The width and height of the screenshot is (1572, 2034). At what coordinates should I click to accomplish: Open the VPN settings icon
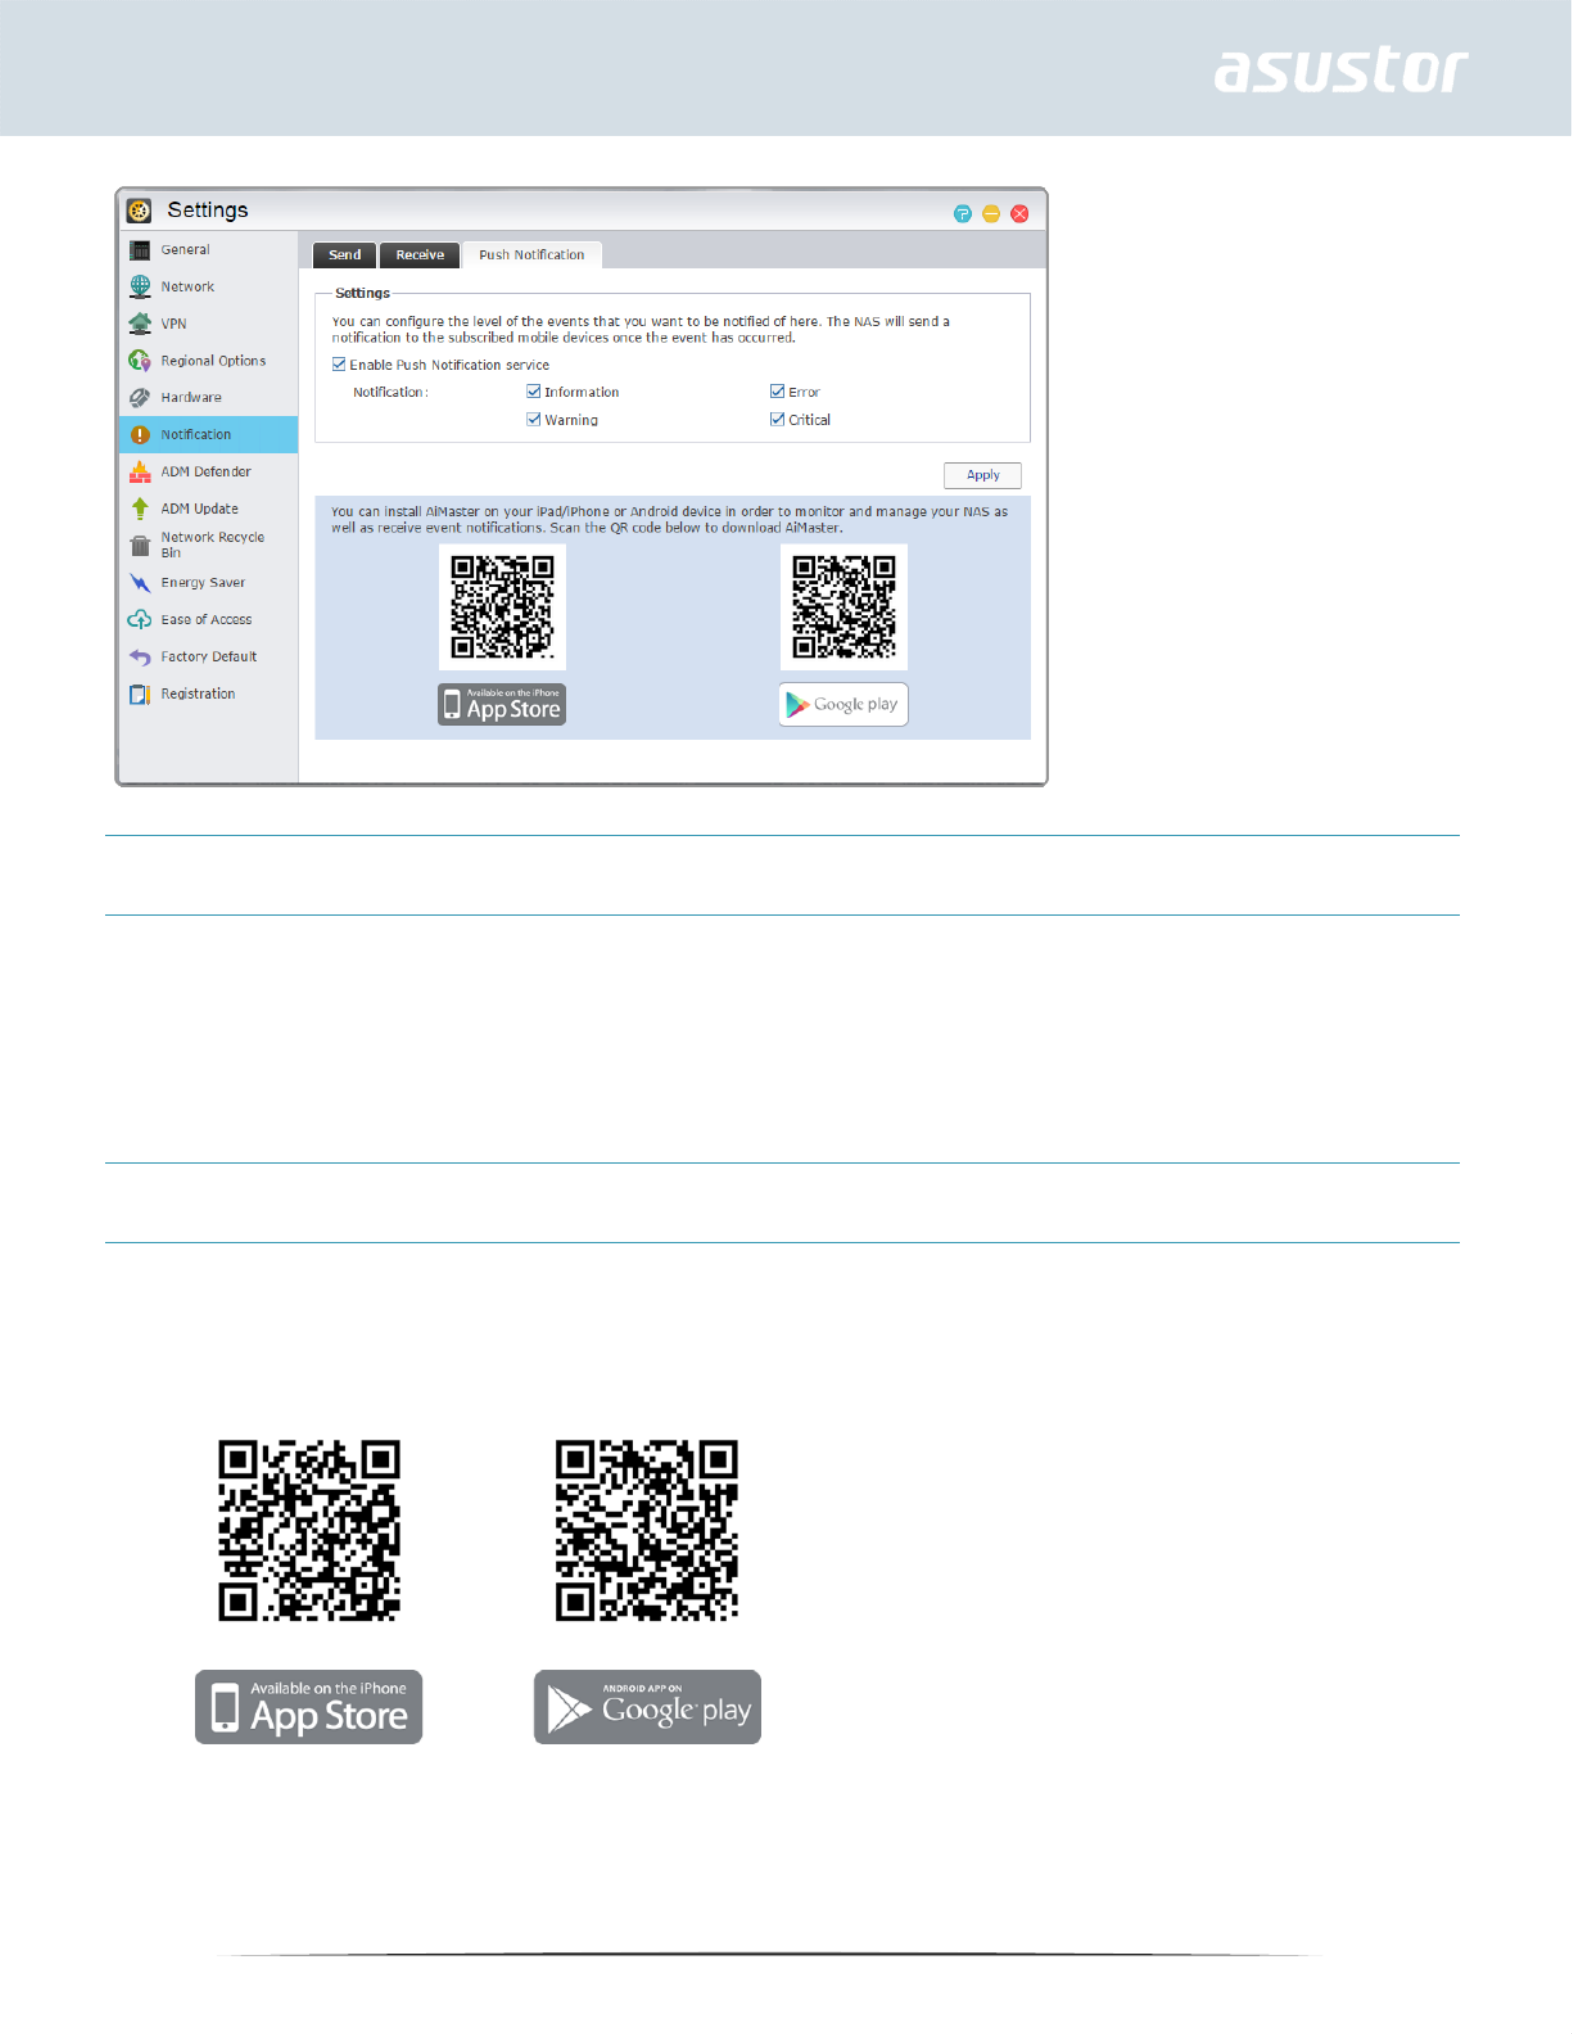click(140, 324)
